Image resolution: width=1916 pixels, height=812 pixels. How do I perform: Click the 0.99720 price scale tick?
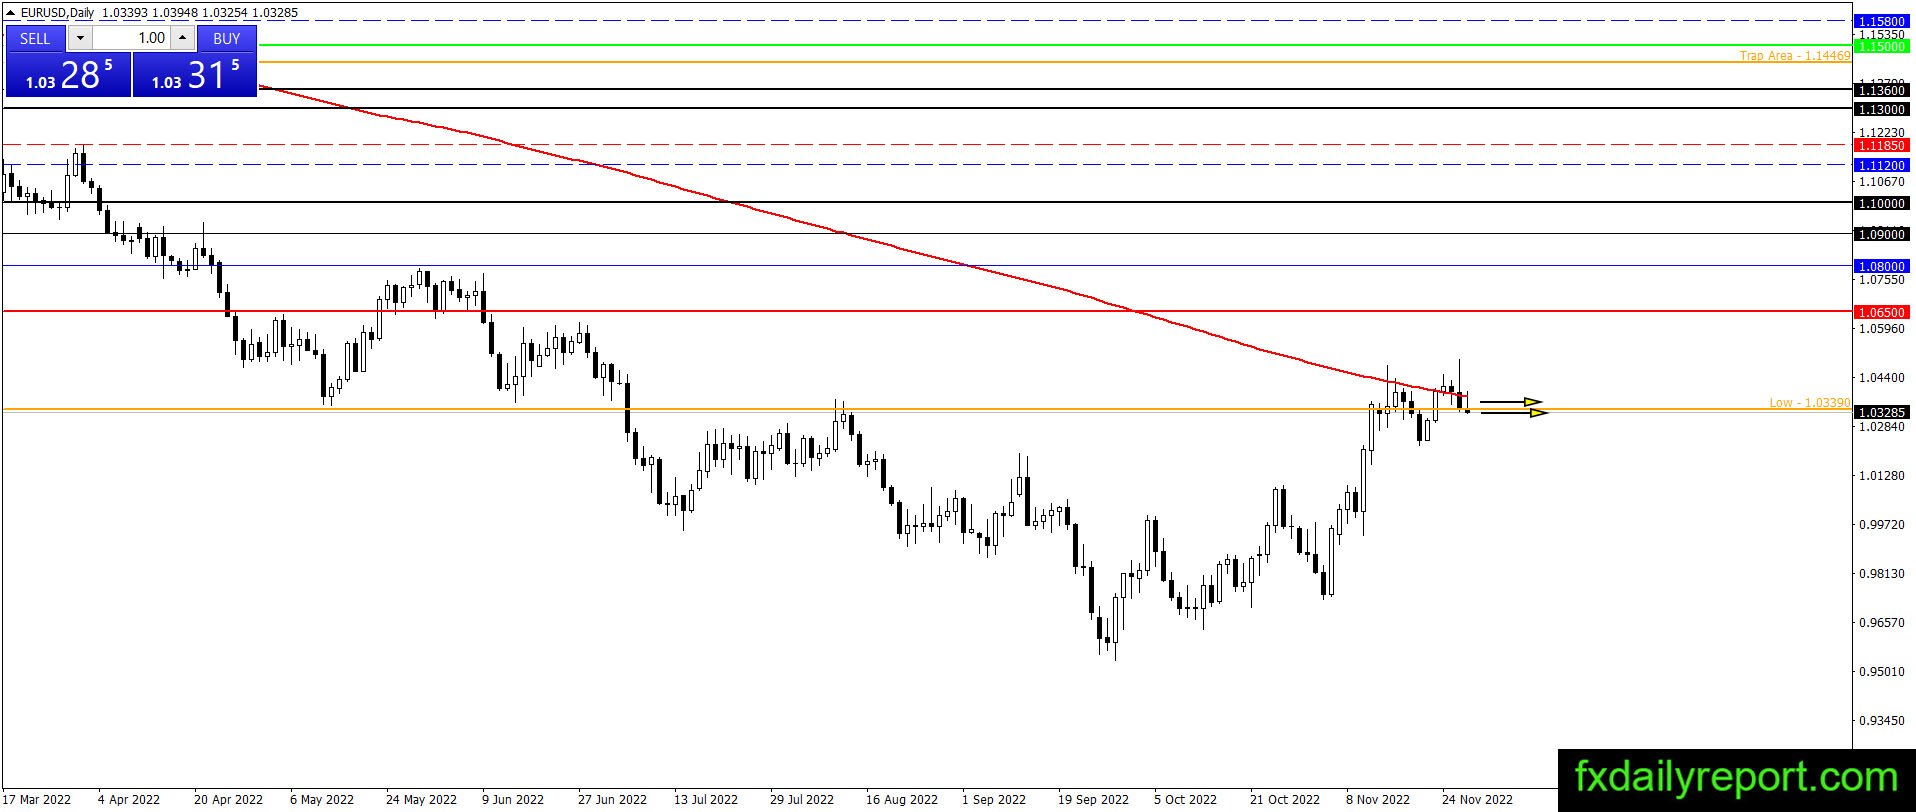point(1881,524)
